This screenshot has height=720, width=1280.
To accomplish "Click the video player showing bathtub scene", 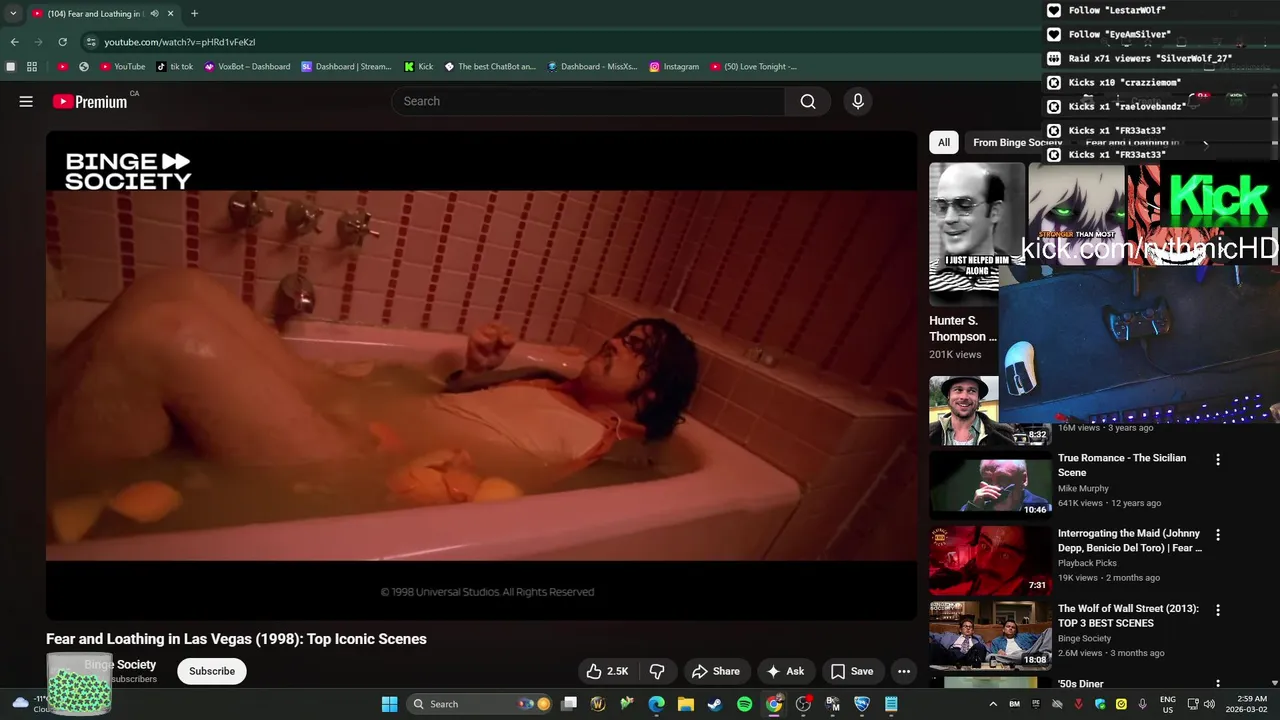I will point(481,375).
